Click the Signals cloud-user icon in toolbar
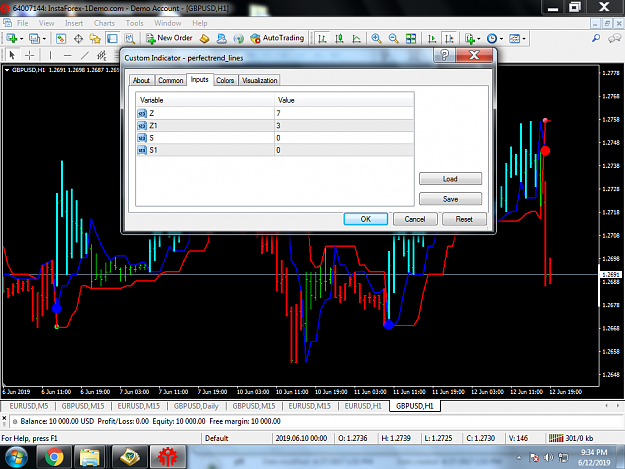 coord(221,39)
